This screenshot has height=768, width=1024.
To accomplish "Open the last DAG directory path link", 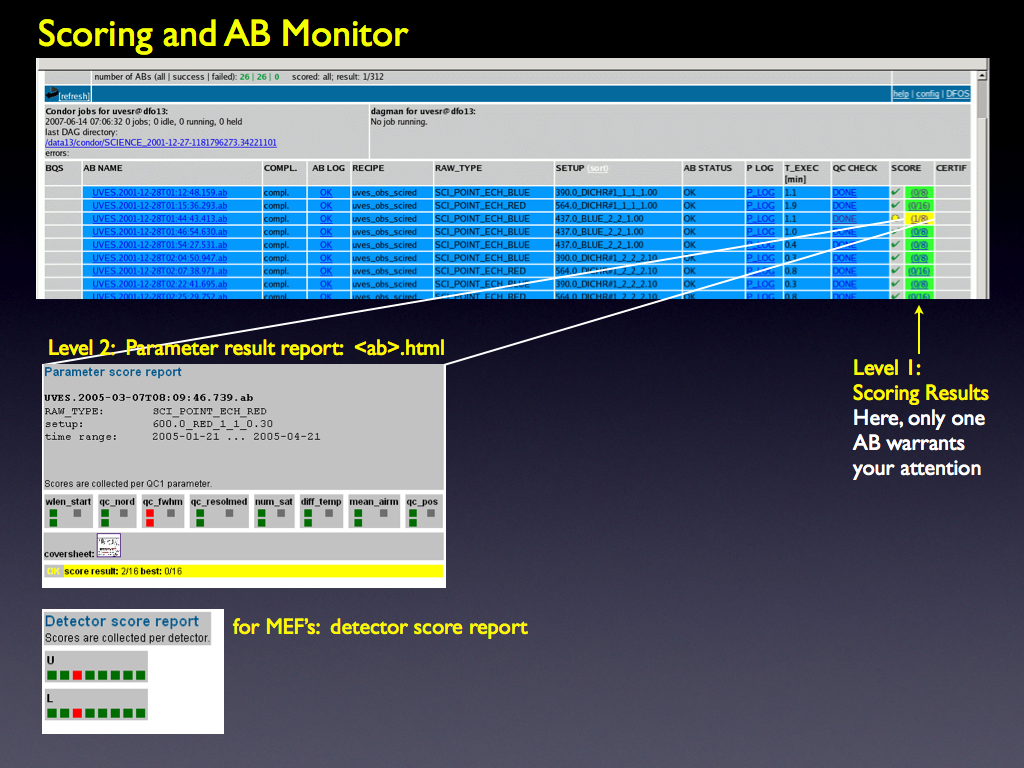I will 161,142.
